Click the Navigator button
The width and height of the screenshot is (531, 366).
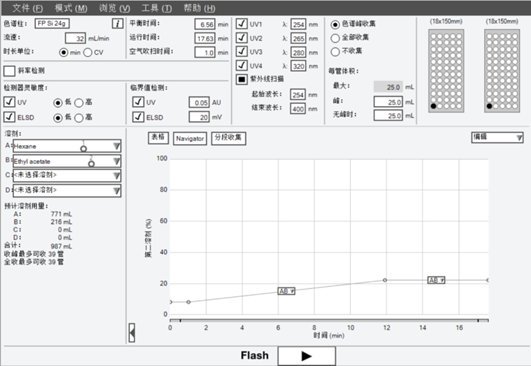click(x=190, y=138)
